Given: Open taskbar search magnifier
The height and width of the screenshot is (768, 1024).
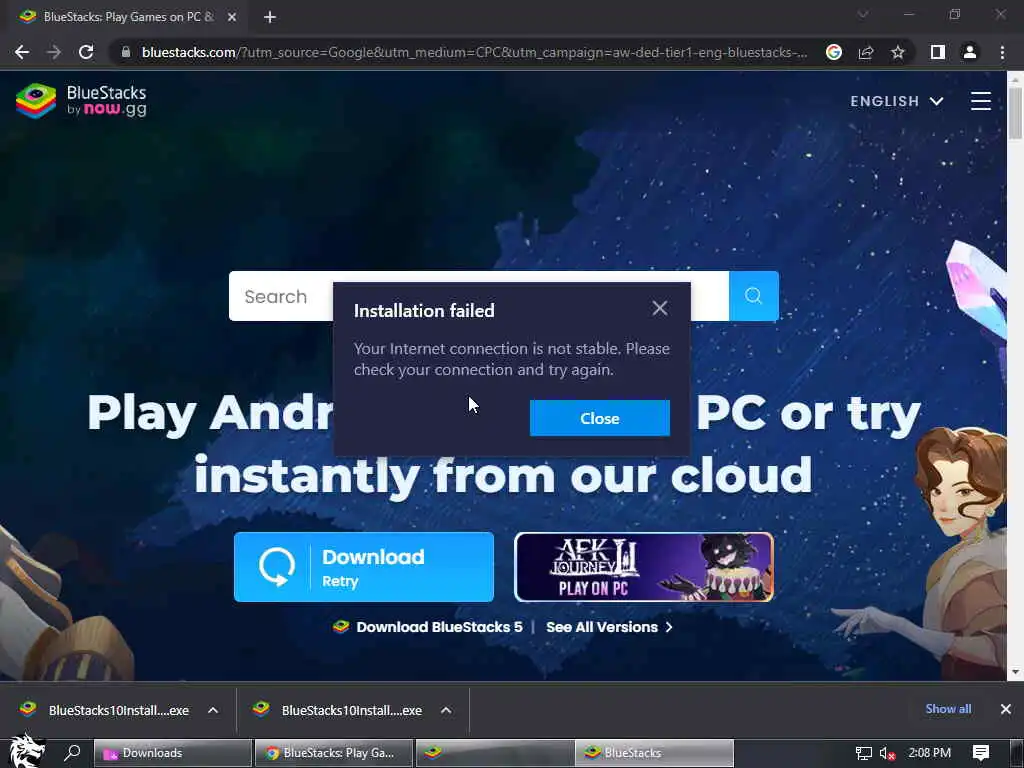Looking at the screenshot, I should pos(72,753).
